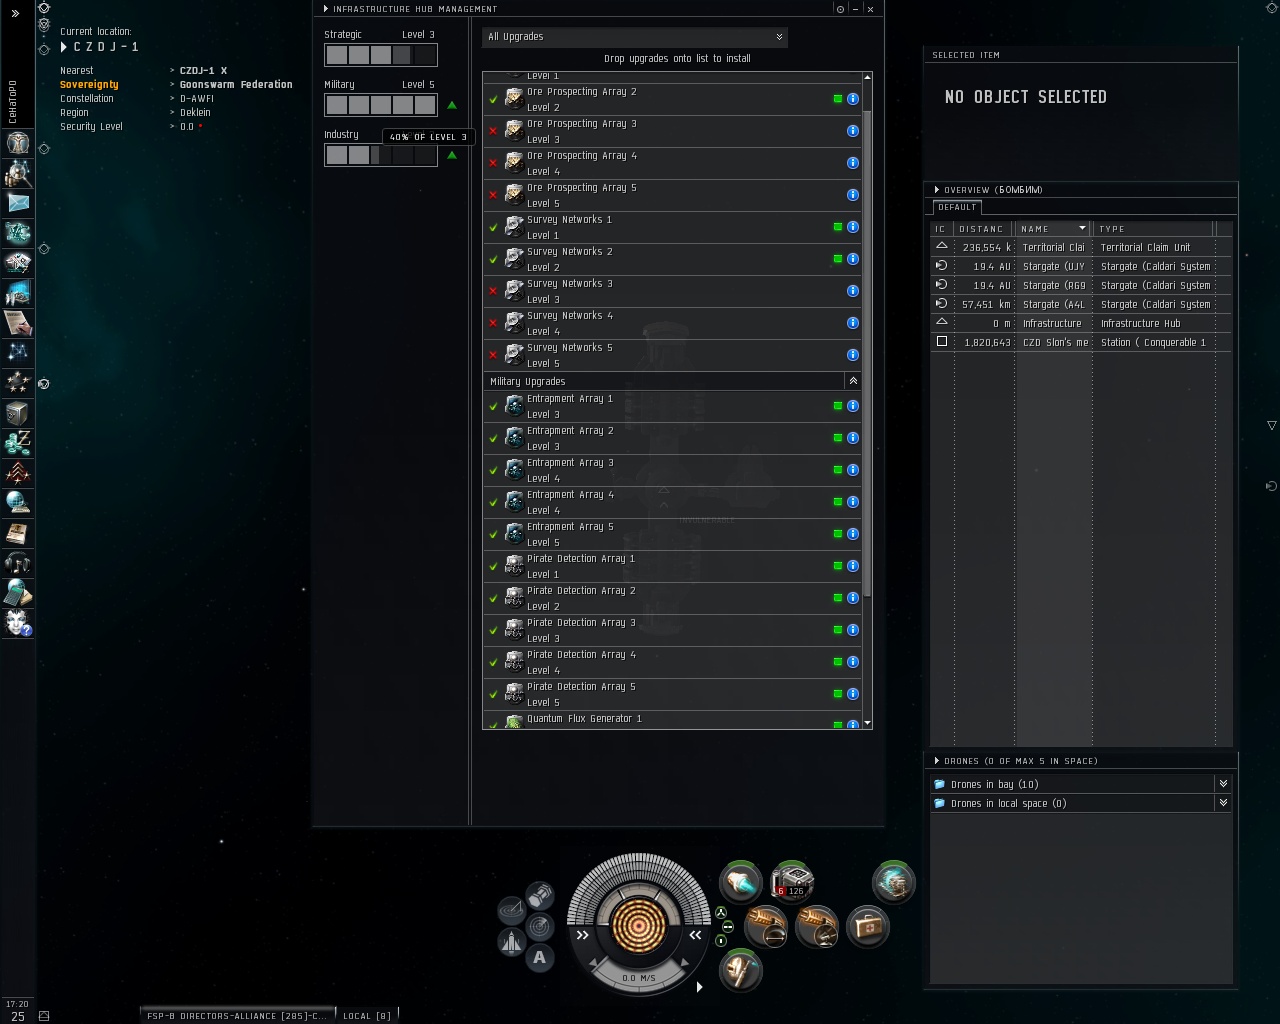Click the Strategic level progress bar
Viewport: 1280px width, 1024px height.
(x=381, y=55)
